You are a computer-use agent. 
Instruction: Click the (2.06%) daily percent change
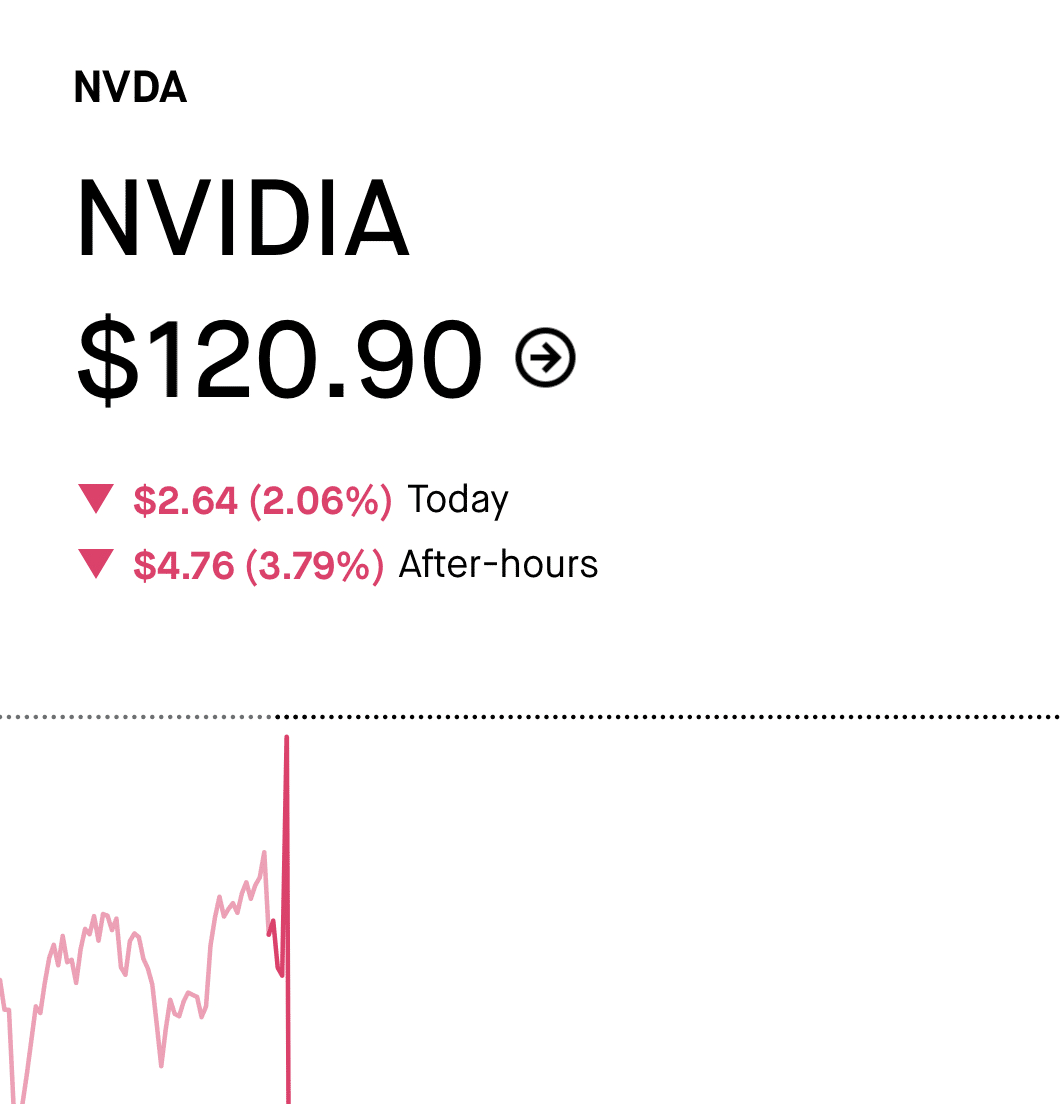click(320, 500)
